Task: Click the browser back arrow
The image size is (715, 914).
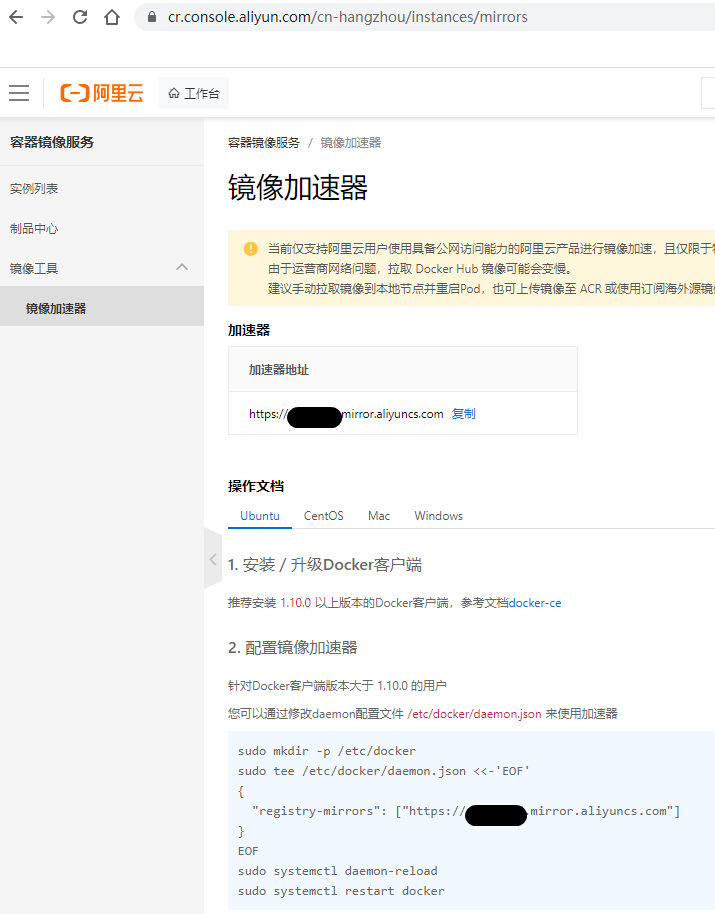Action: (x=16, y=17)
